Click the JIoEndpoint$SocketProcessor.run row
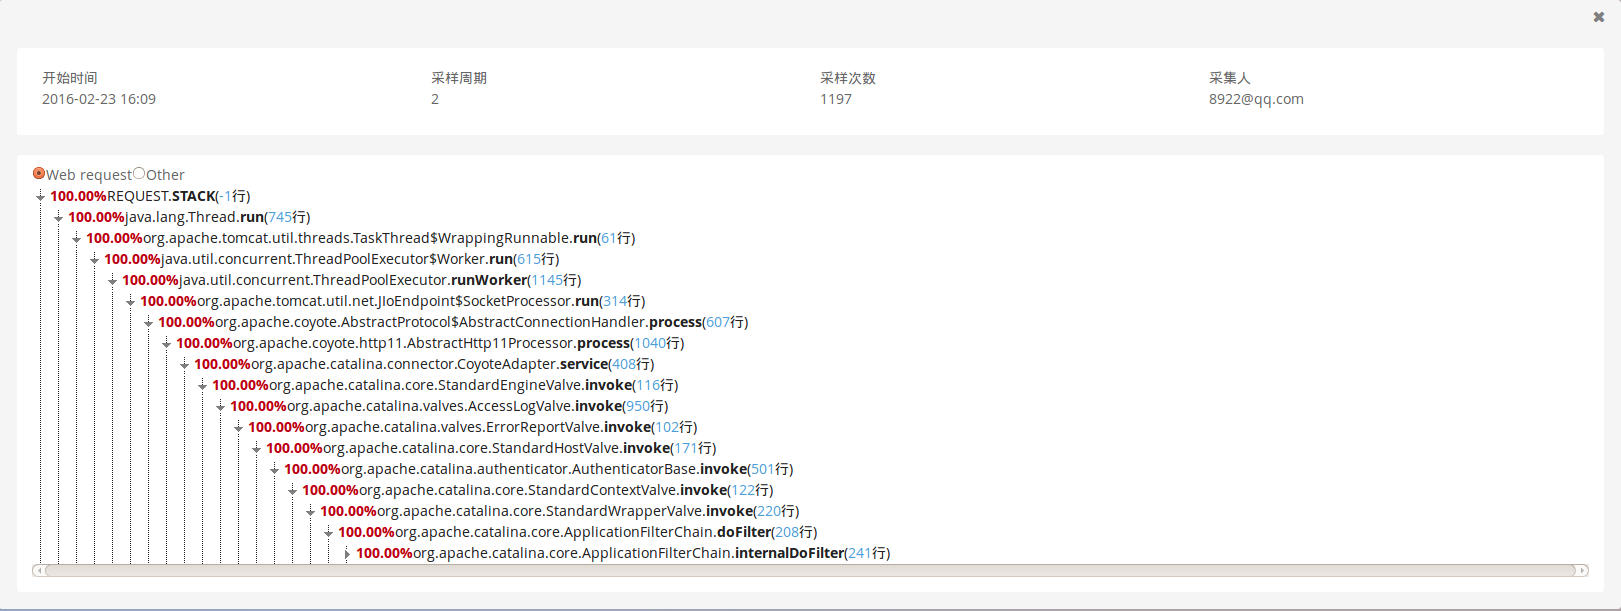Viewport: 1621px width, 611px height. point(392,301)
